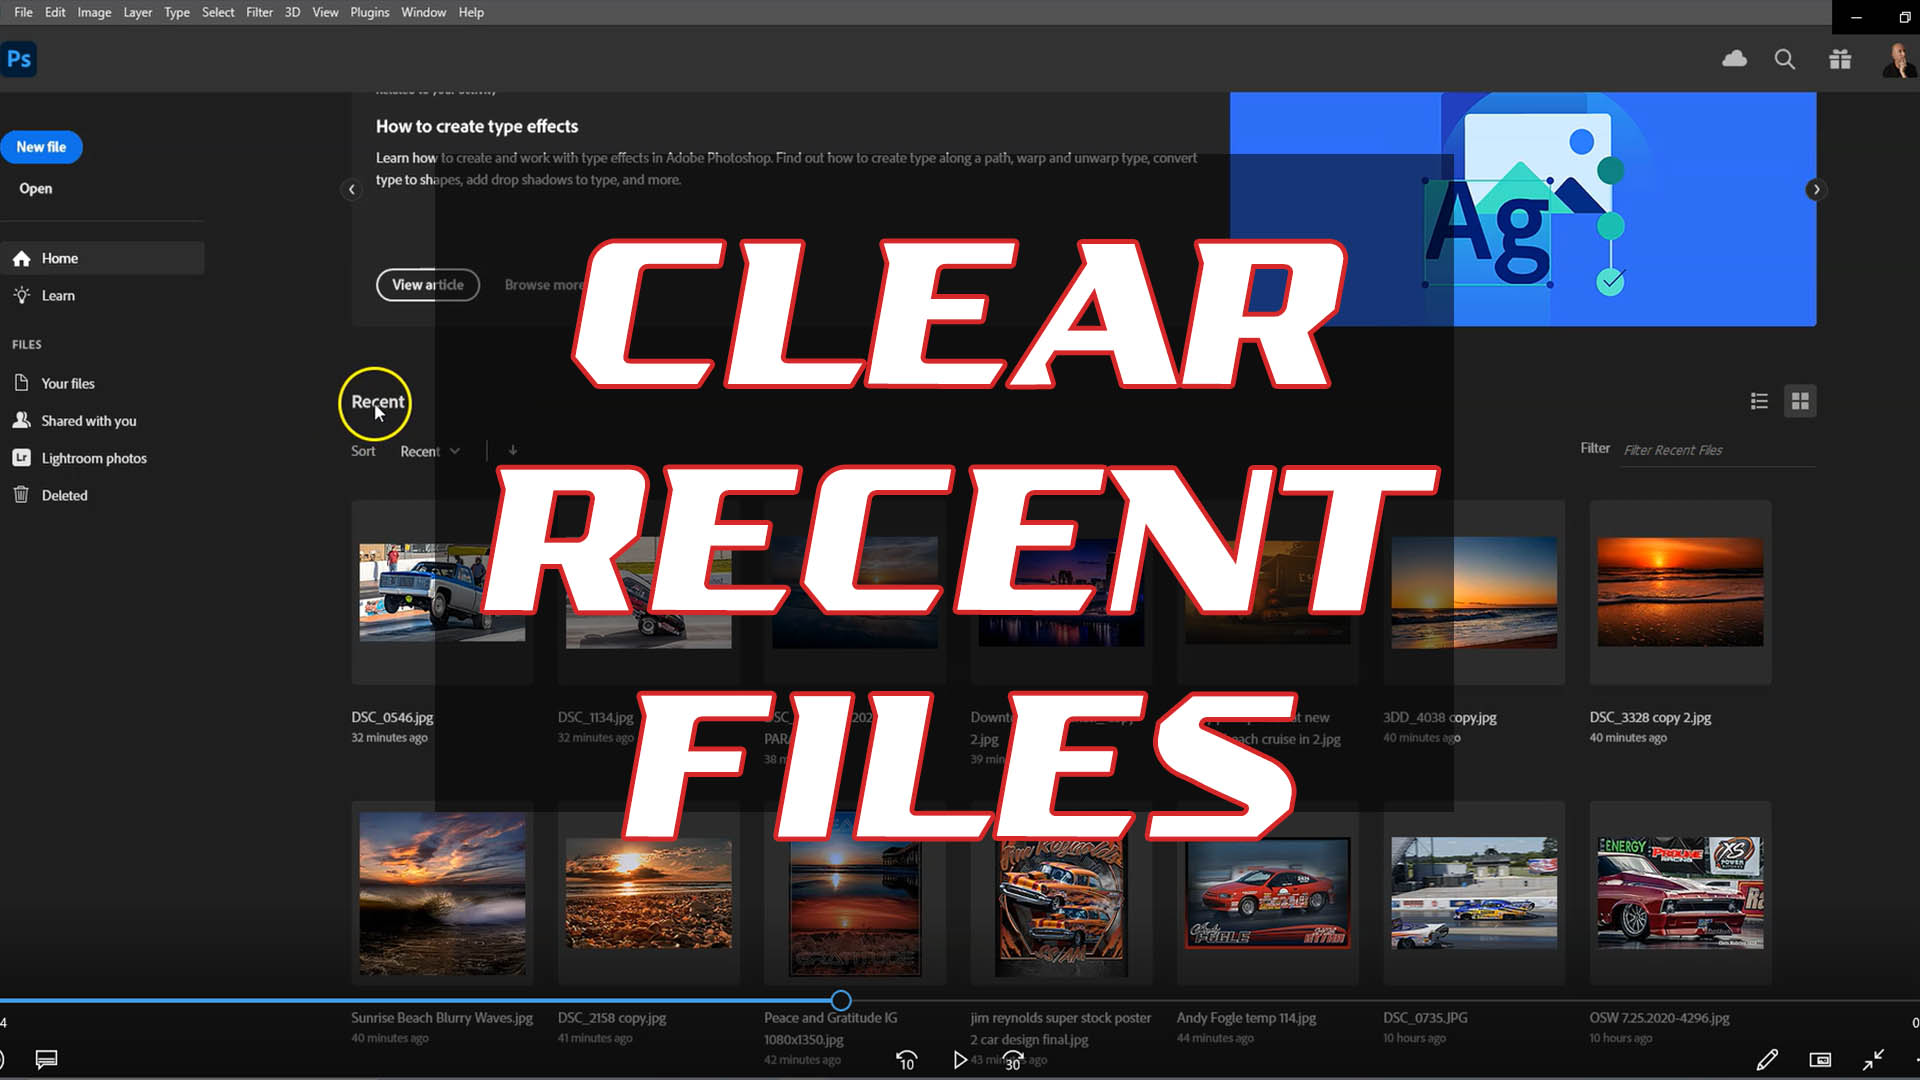Click the Search icon in toolbar
Screen dimensions: 1920x1080
coord(1784,59)
